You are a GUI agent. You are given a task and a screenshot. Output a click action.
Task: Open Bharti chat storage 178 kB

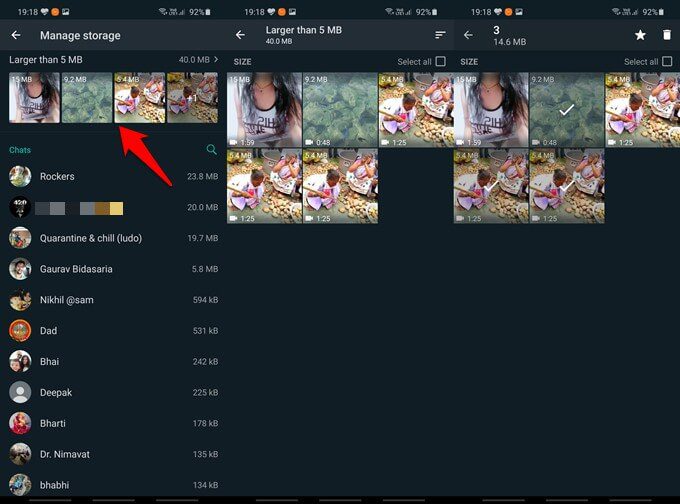tap(113, 423)
